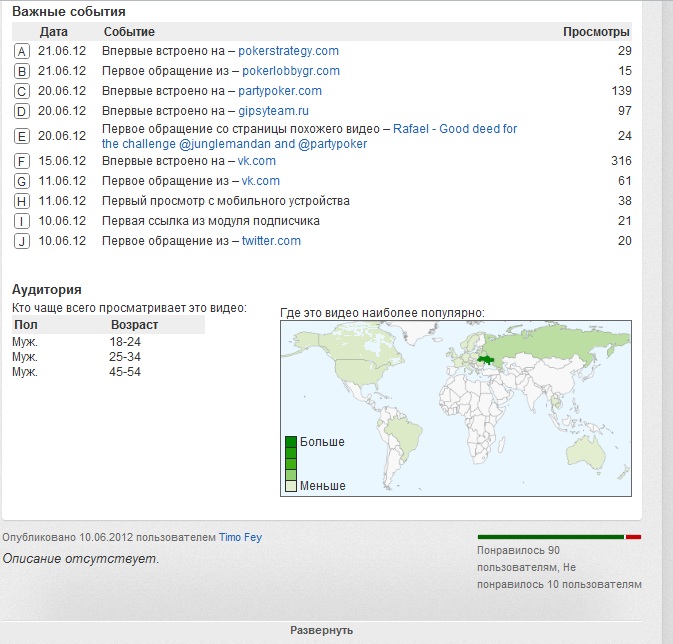Image resolution: width=673 pixels, height=644 pixels.
Task: Click the darkest green Больше legend swatch
Action: tap(291, 442)
